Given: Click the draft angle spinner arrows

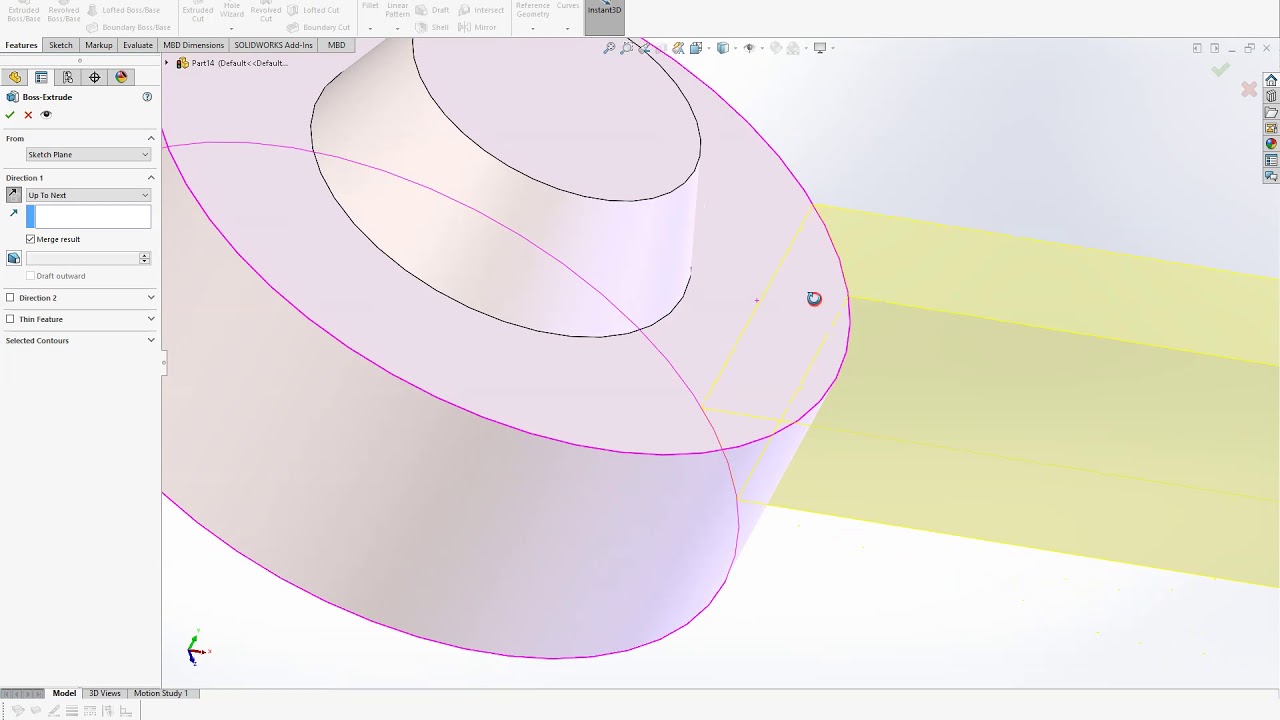Looking at the screenshot, I should pyautogui.click(x=144, y=258).
